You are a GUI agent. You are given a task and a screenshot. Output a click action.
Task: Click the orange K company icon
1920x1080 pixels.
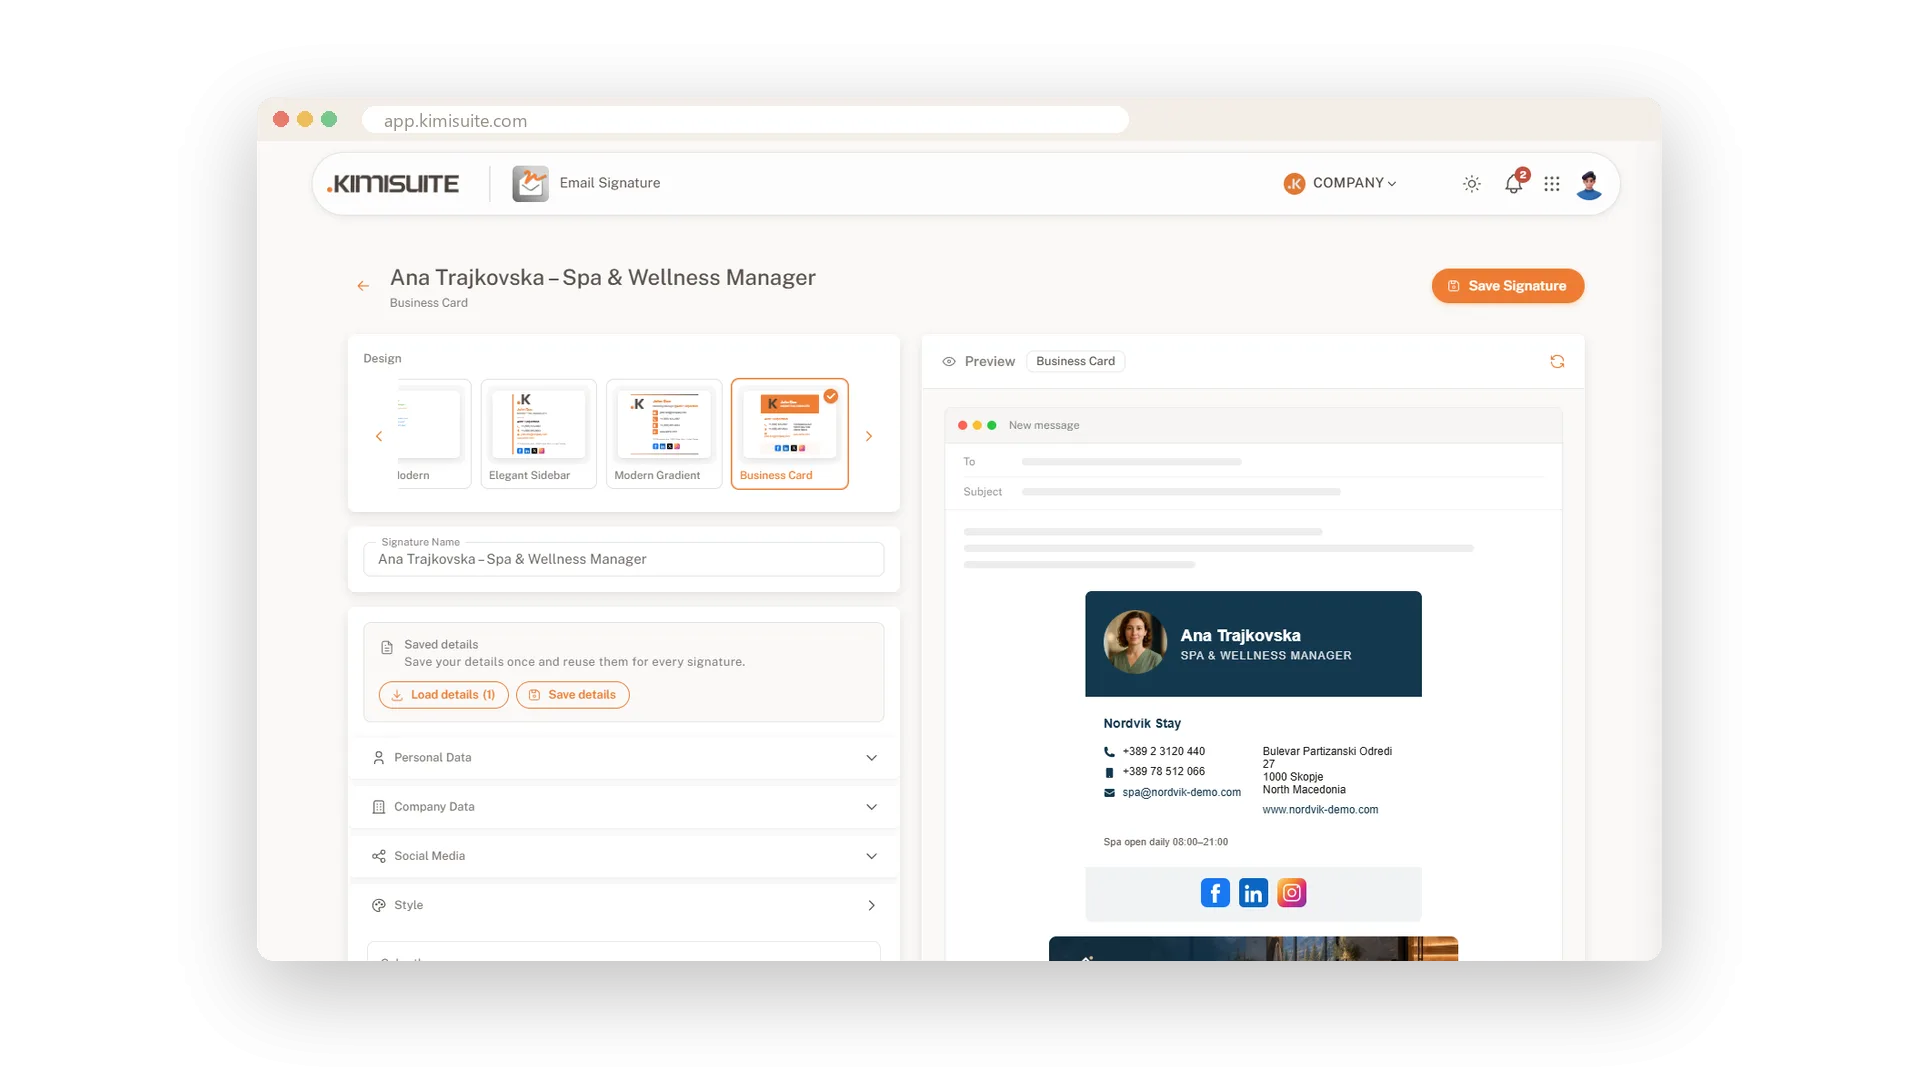1294,184
